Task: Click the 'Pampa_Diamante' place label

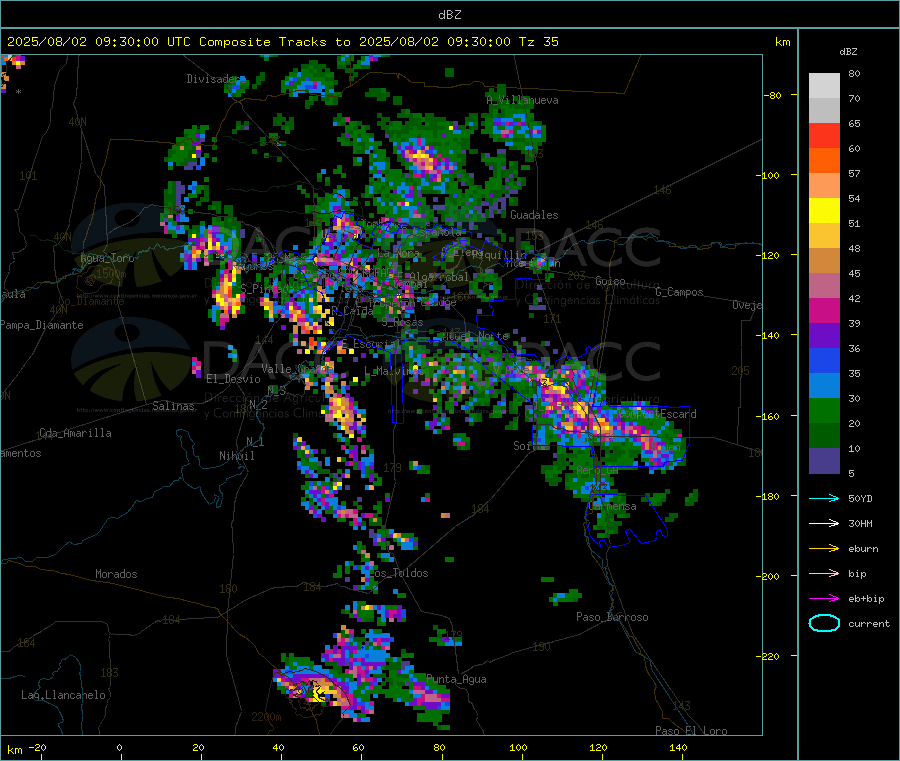Action: pyautogui.click(x=42, y=325)
